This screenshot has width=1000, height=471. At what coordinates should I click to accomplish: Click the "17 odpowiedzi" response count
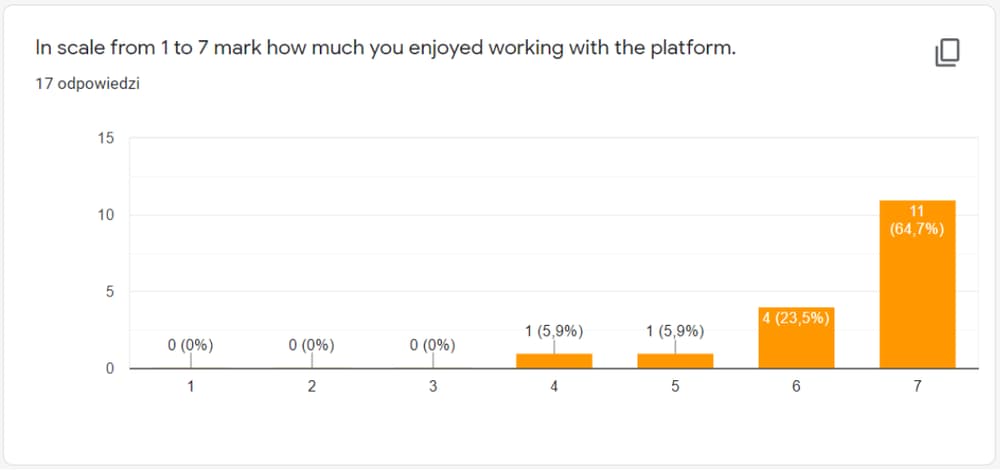[x=86, y=84]
